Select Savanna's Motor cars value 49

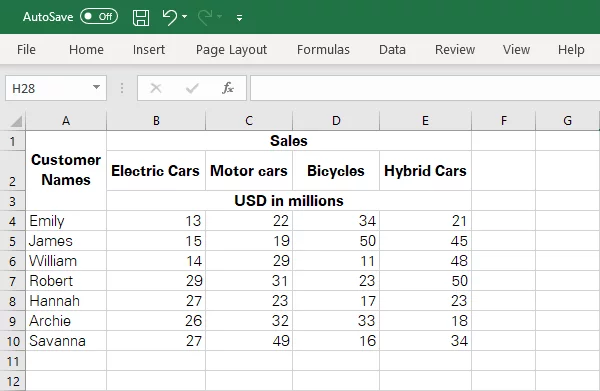[x=249, y=340]
